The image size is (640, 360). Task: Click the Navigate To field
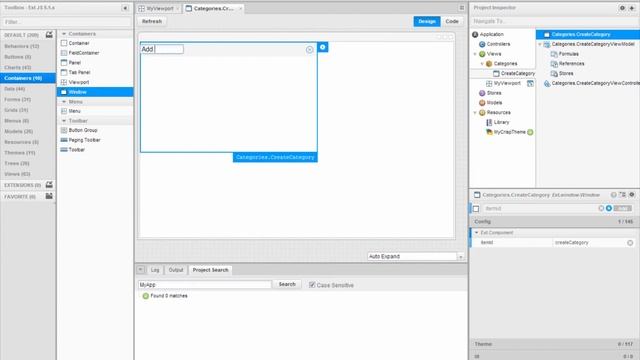click(554, 21)
